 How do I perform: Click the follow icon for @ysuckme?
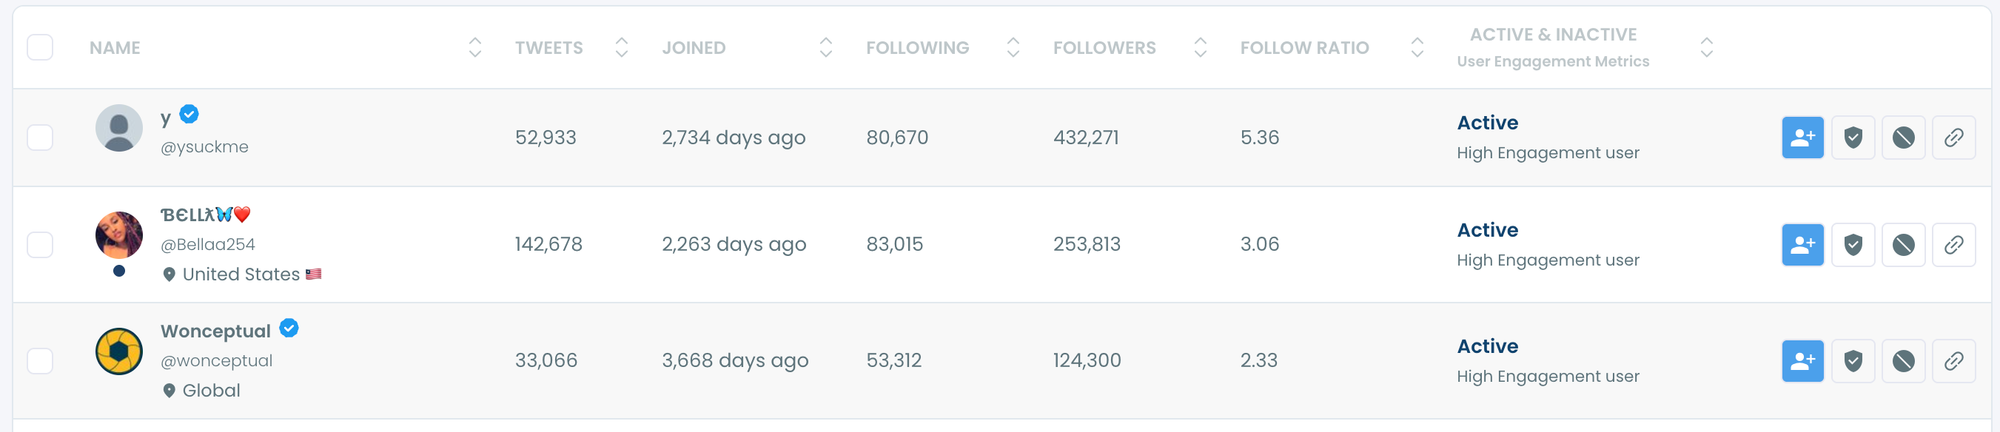pyautogui.click(x=1802, y=138)
